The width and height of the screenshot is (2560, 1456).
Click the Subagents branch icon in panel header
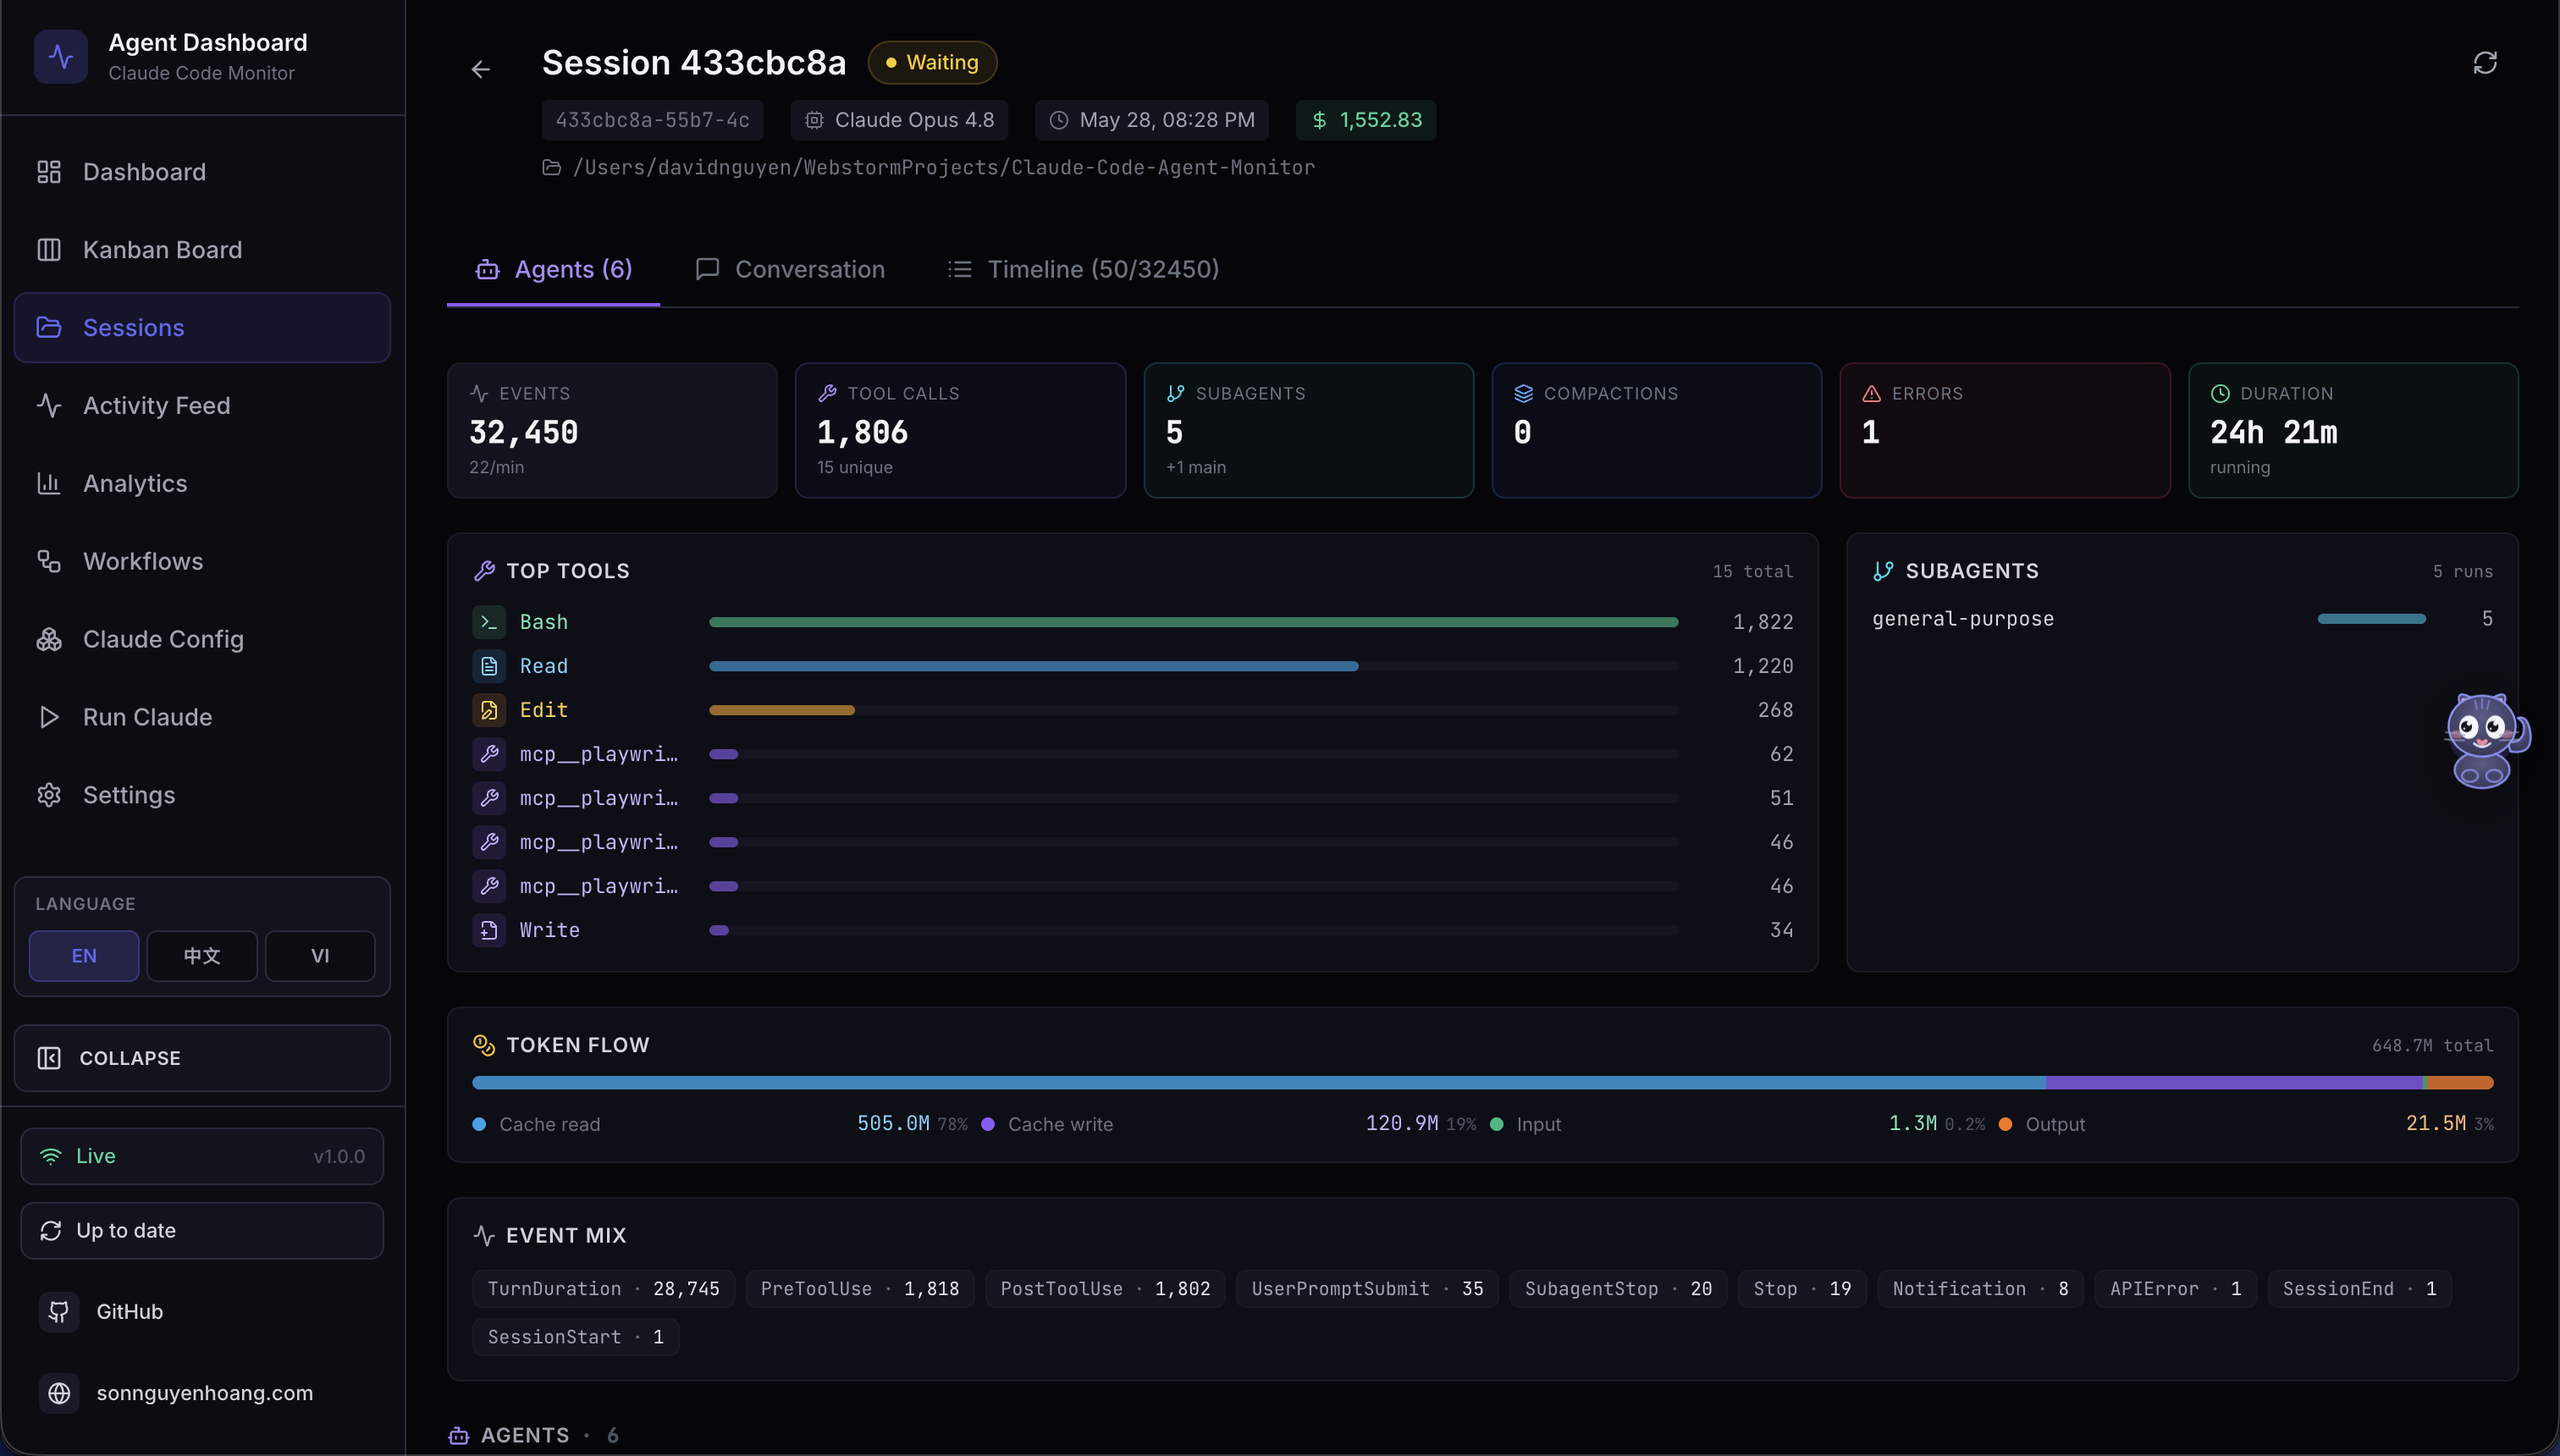coord(1883,571)
